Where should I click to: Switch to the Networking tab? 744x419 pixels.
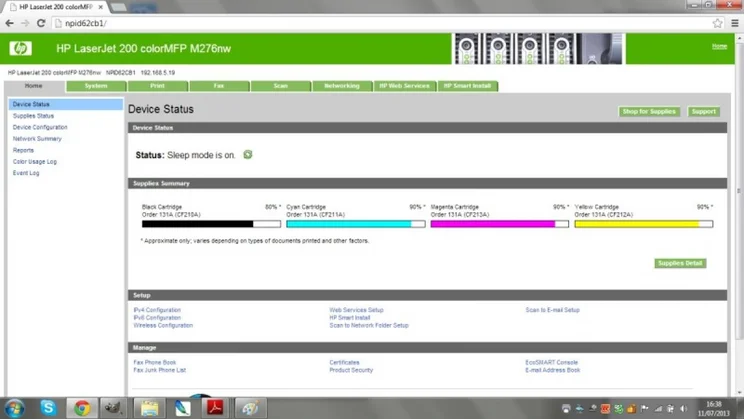point(342,86)
